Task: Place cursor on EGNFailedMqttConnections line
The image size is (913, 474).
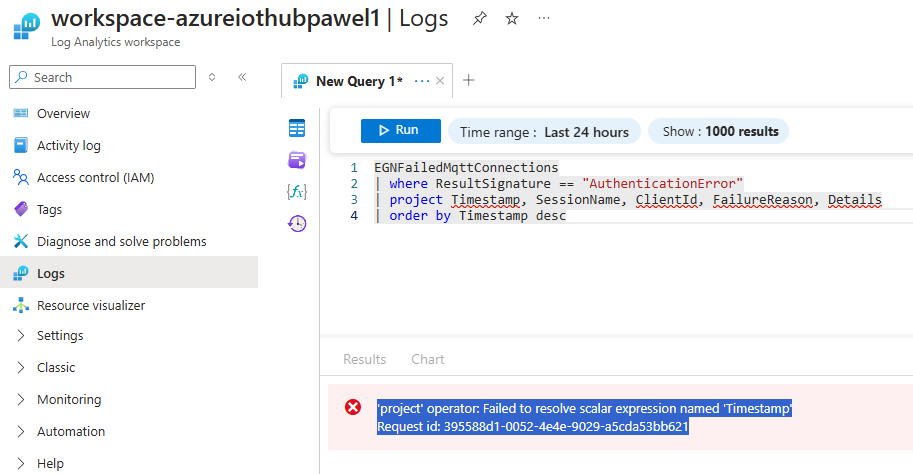Action: (466, 168)
